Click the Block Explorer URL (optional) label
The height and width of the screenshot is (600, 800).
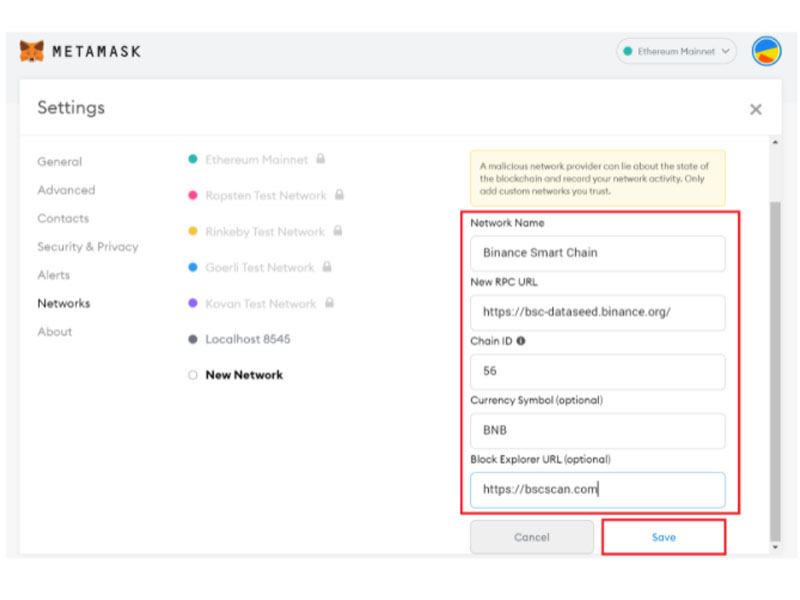coord(540,459)
